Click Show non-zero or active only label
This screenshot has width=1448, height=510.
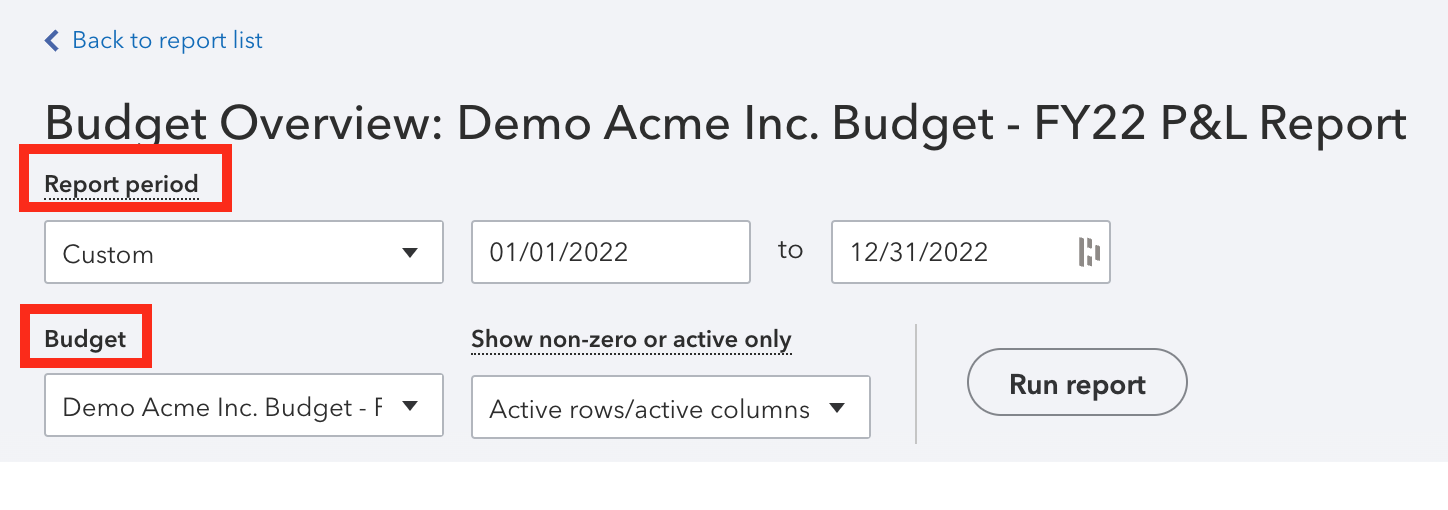[631, 340]
